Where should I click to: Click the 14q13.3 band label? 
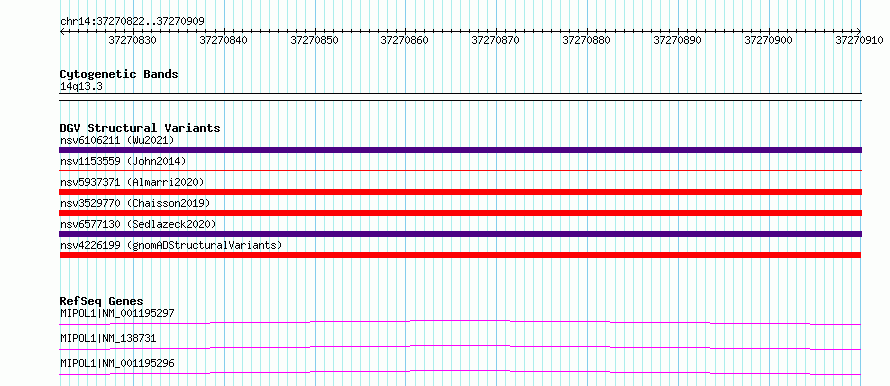[81, 87]
